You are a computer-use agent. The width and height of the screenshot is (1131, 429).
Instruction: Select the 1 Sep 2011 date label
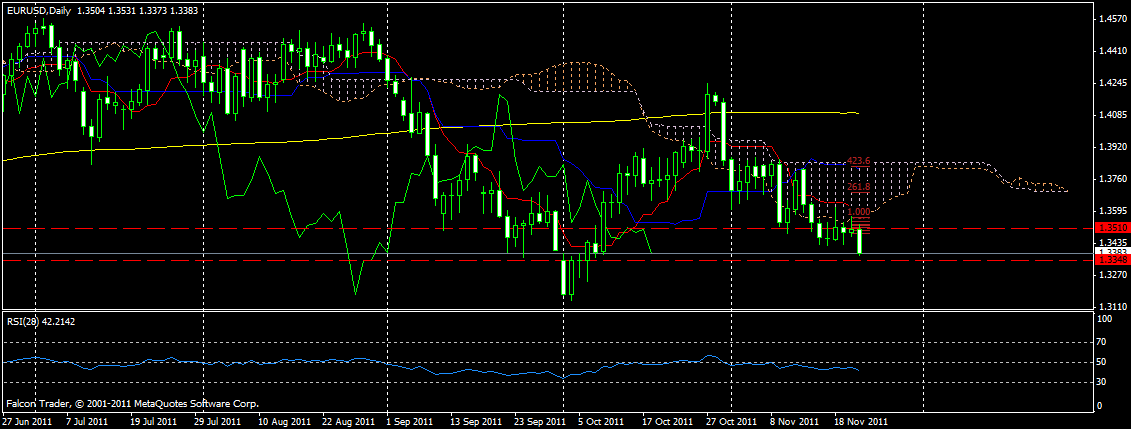[410, 422]
